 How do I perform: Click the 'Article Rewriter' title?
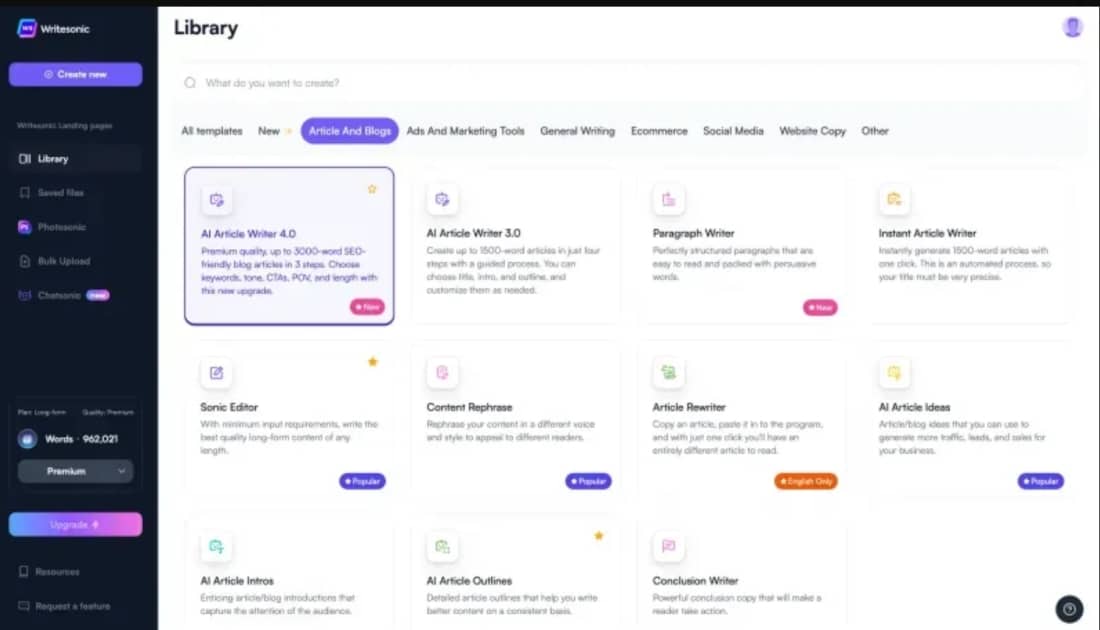(689, 407)
